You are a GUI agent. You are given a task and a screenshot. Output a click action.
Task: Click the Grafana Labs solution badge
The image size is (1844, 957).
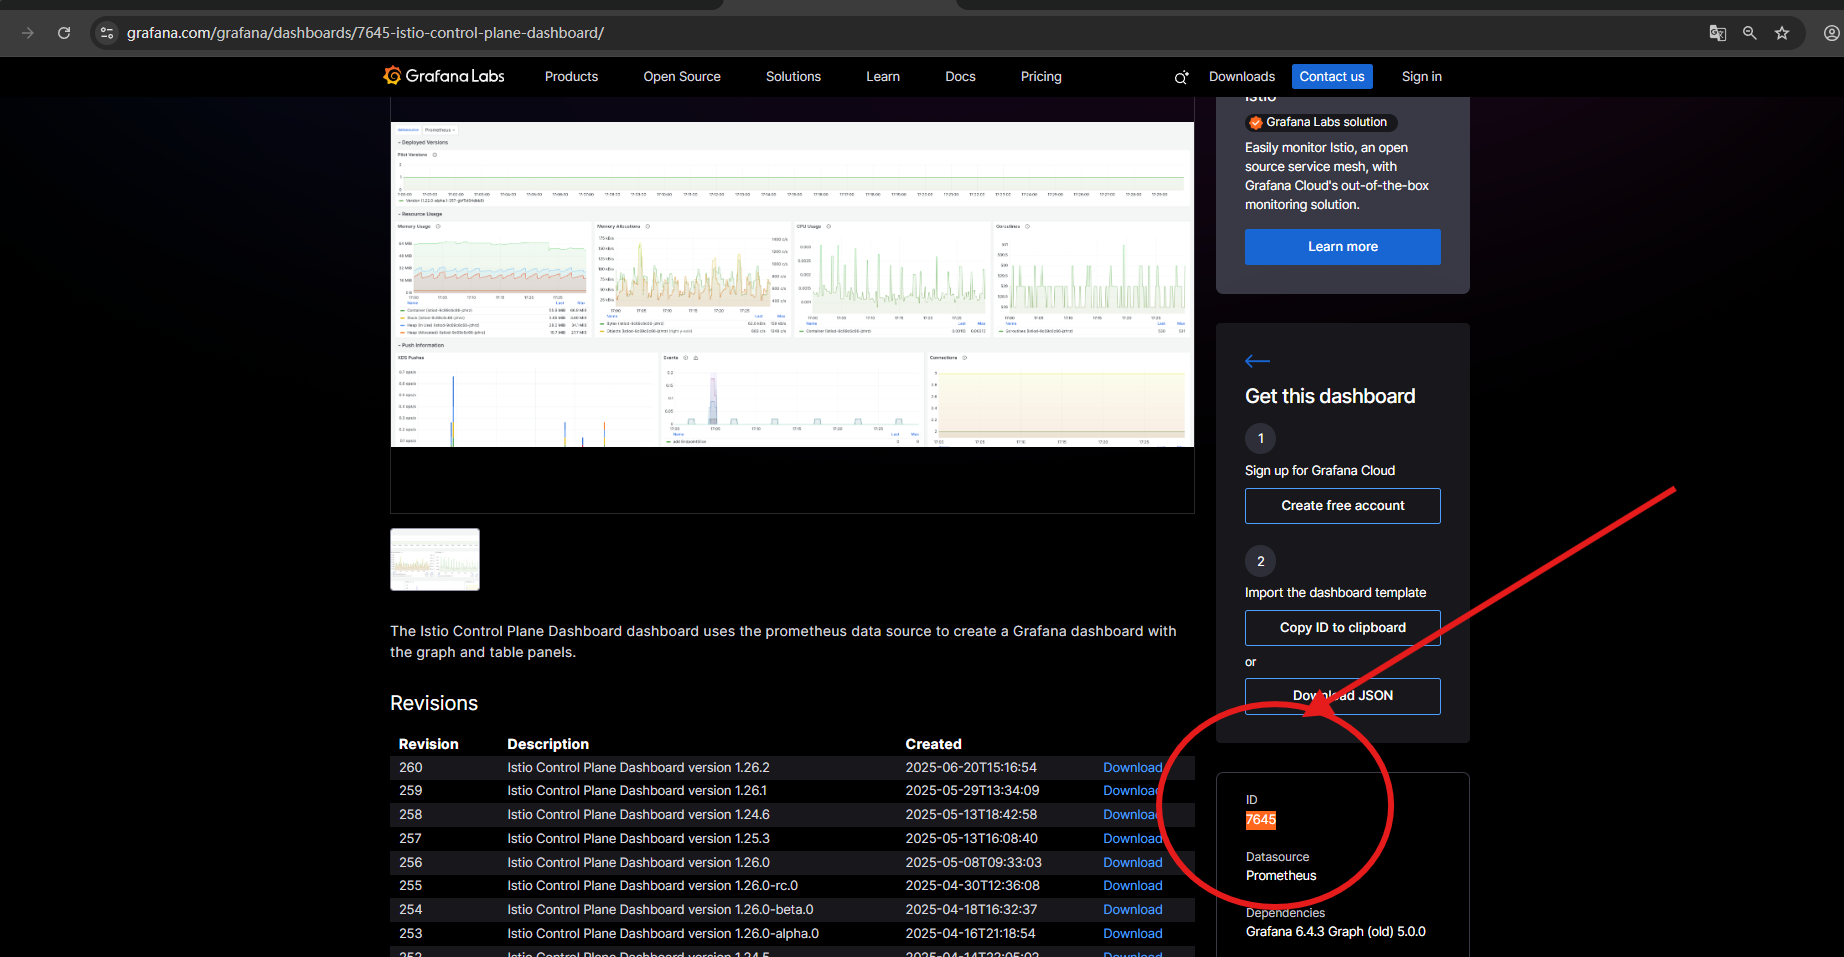(x=1321, y=122)
